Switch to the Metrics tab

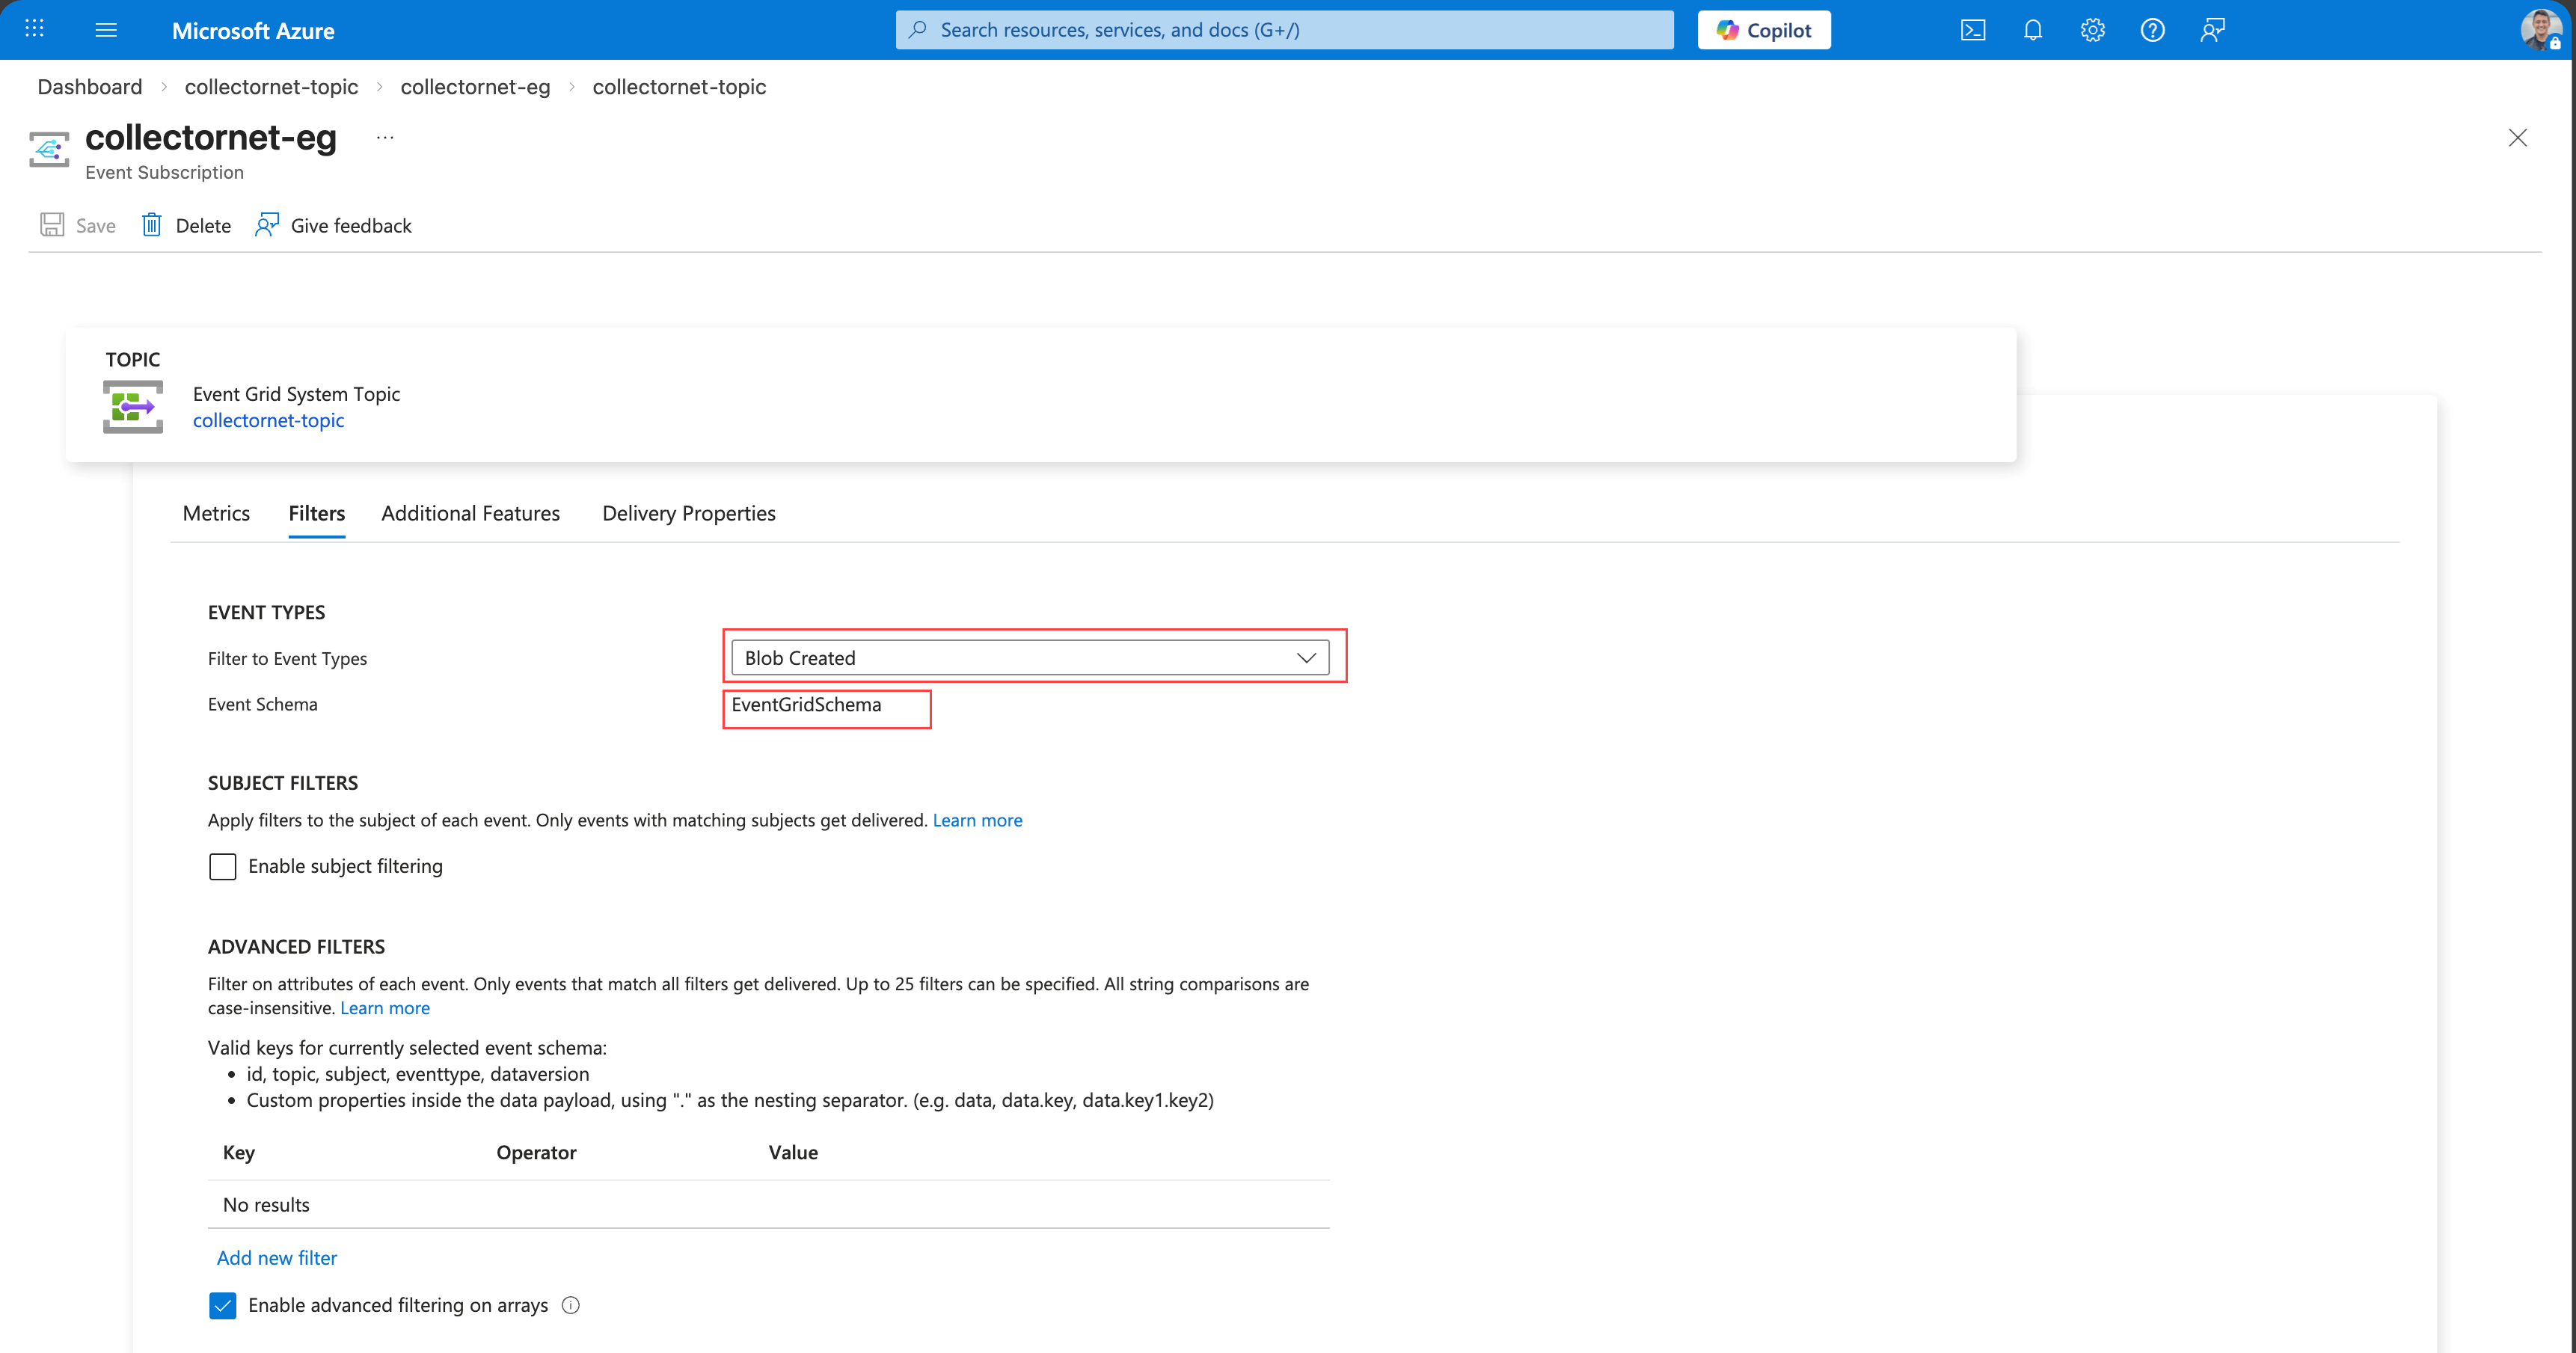216,513
